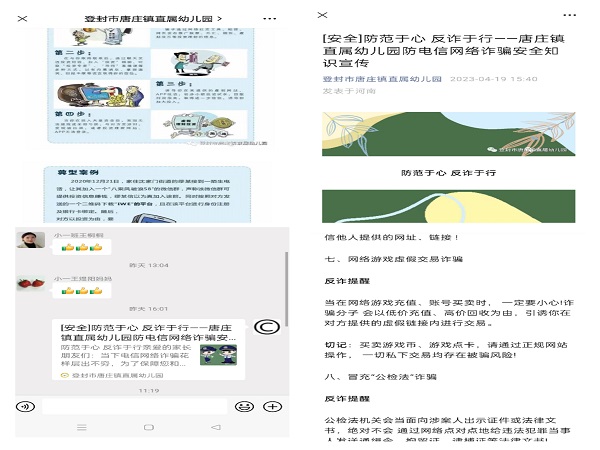Screen dimensions: 600x450
Task: Close the right article page with X
Action: (x=323, y=15)
